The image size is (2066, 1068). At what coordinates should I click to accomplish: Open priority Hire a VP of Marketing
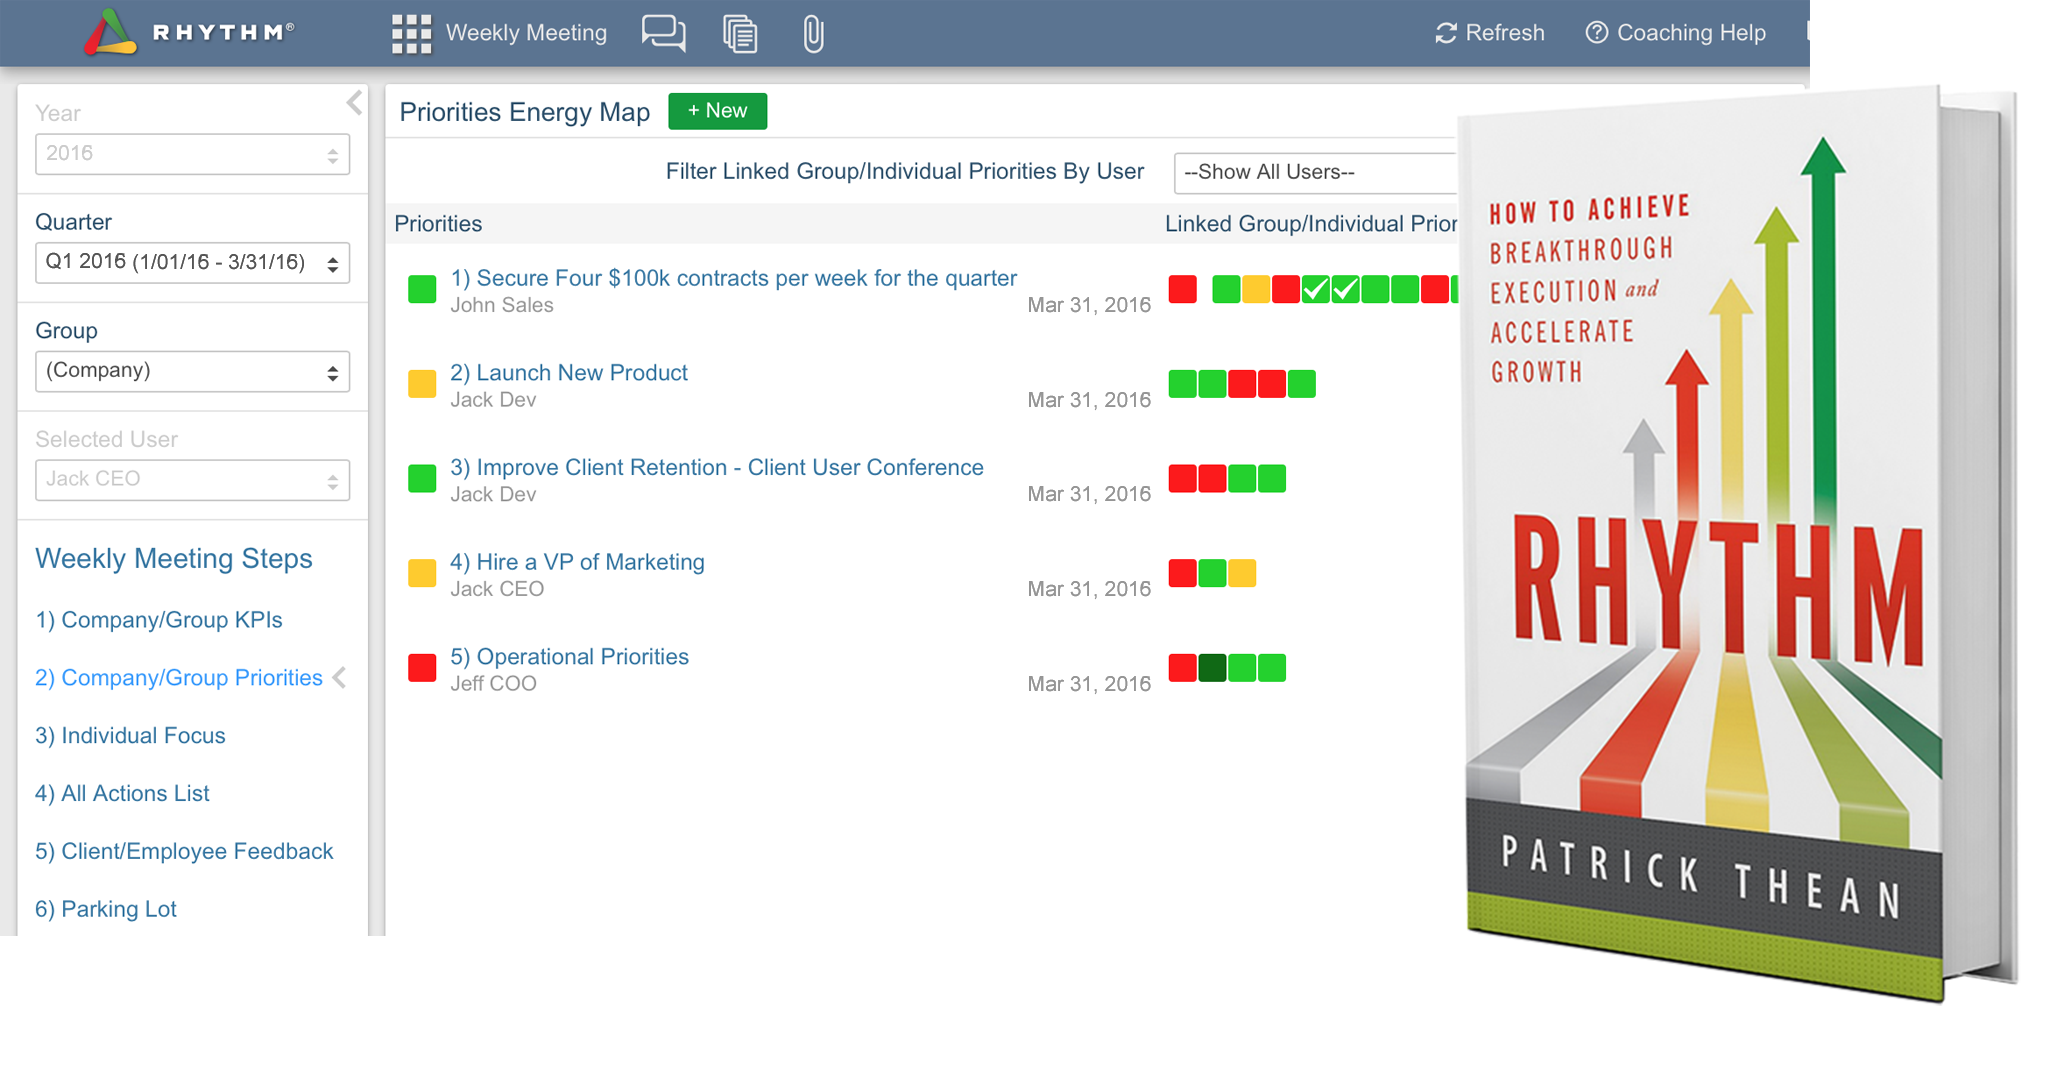tap(577, 562)
